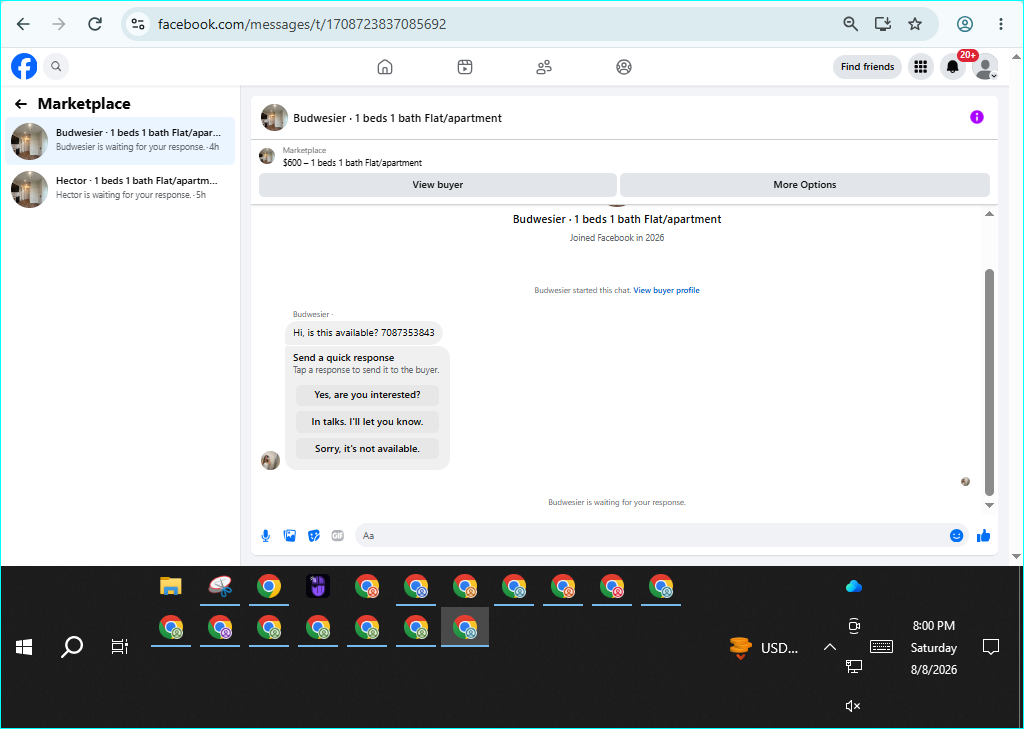Viewport: 1024px width, 729px height.
Task: Open the Windows Start menu
Action: tap(24, 647)
